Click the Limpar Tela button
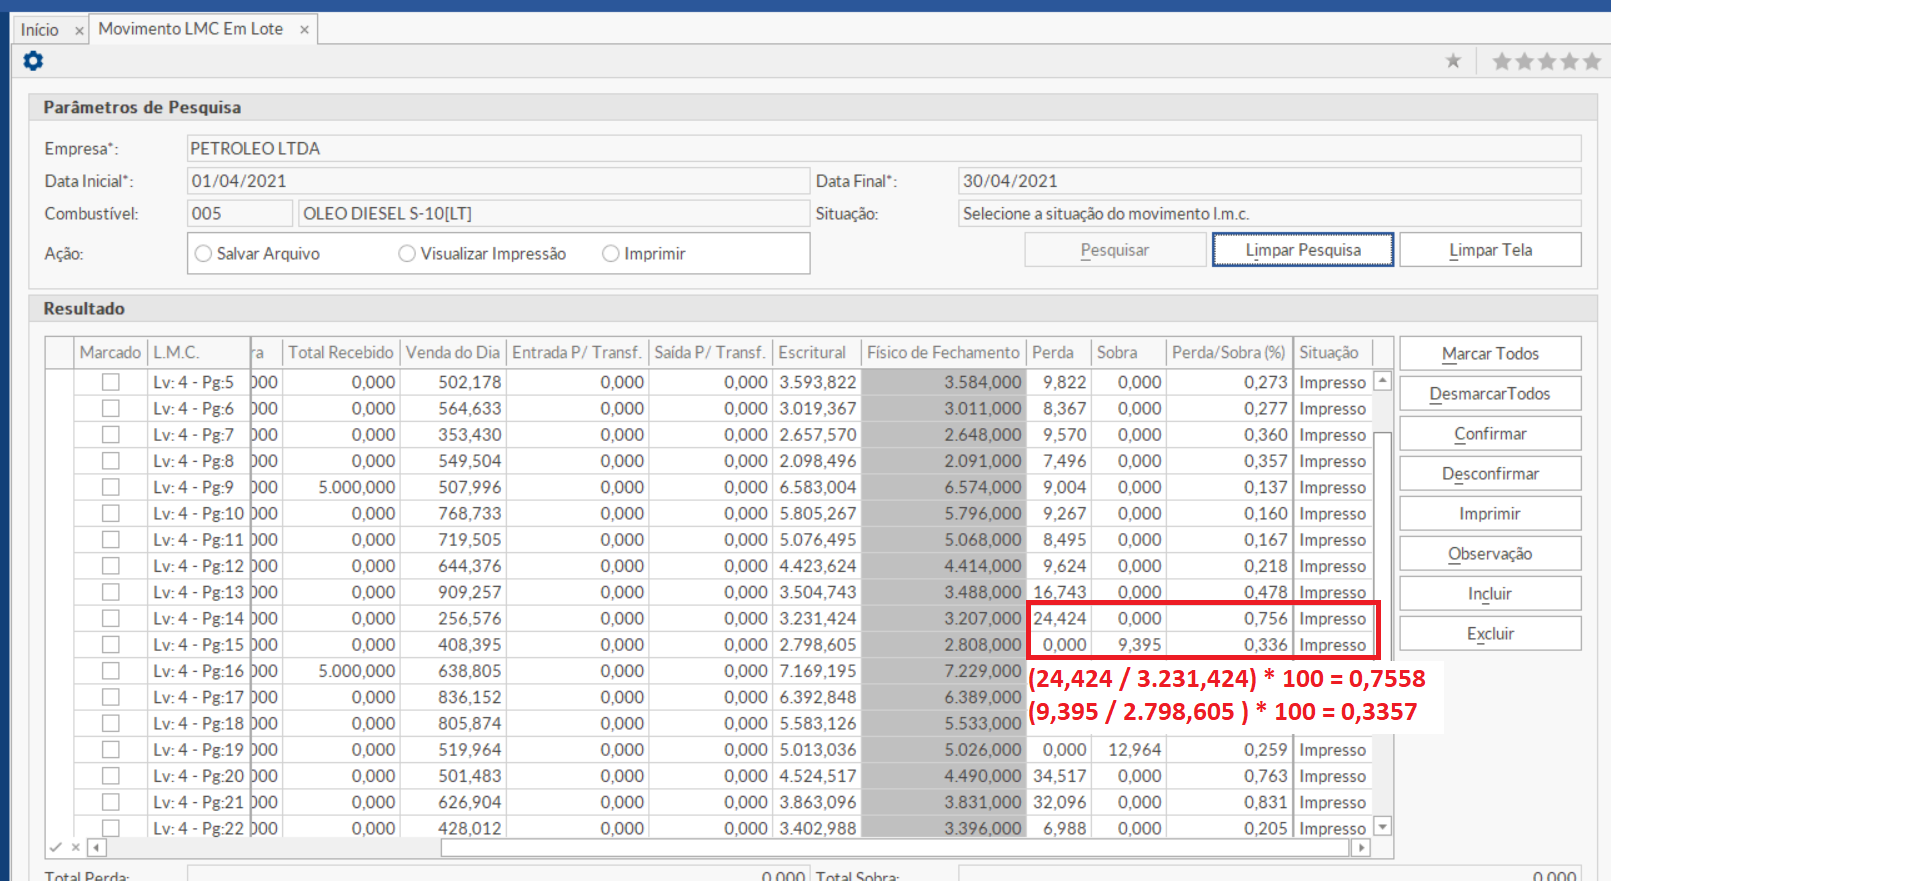1914x894 pixels. (x=1490, y=250)
